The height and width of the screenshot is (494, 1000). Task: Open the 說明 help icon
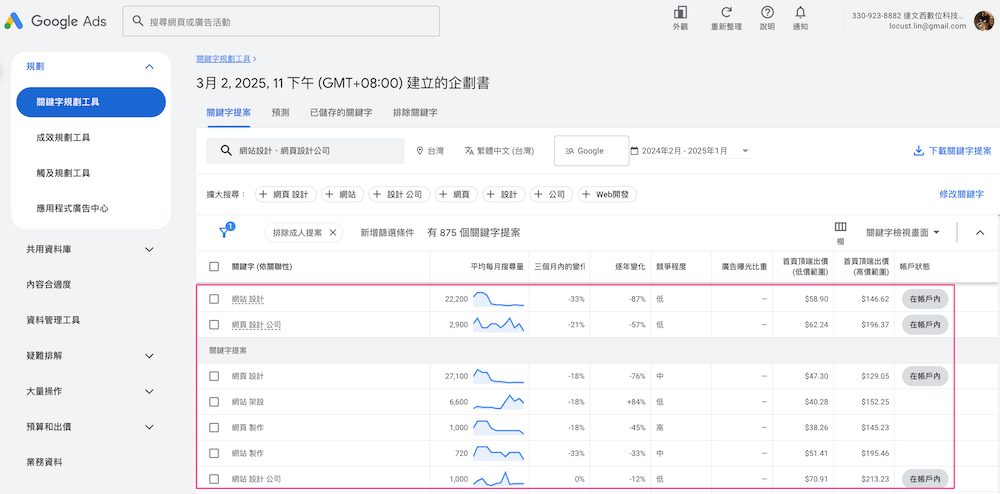767,18
